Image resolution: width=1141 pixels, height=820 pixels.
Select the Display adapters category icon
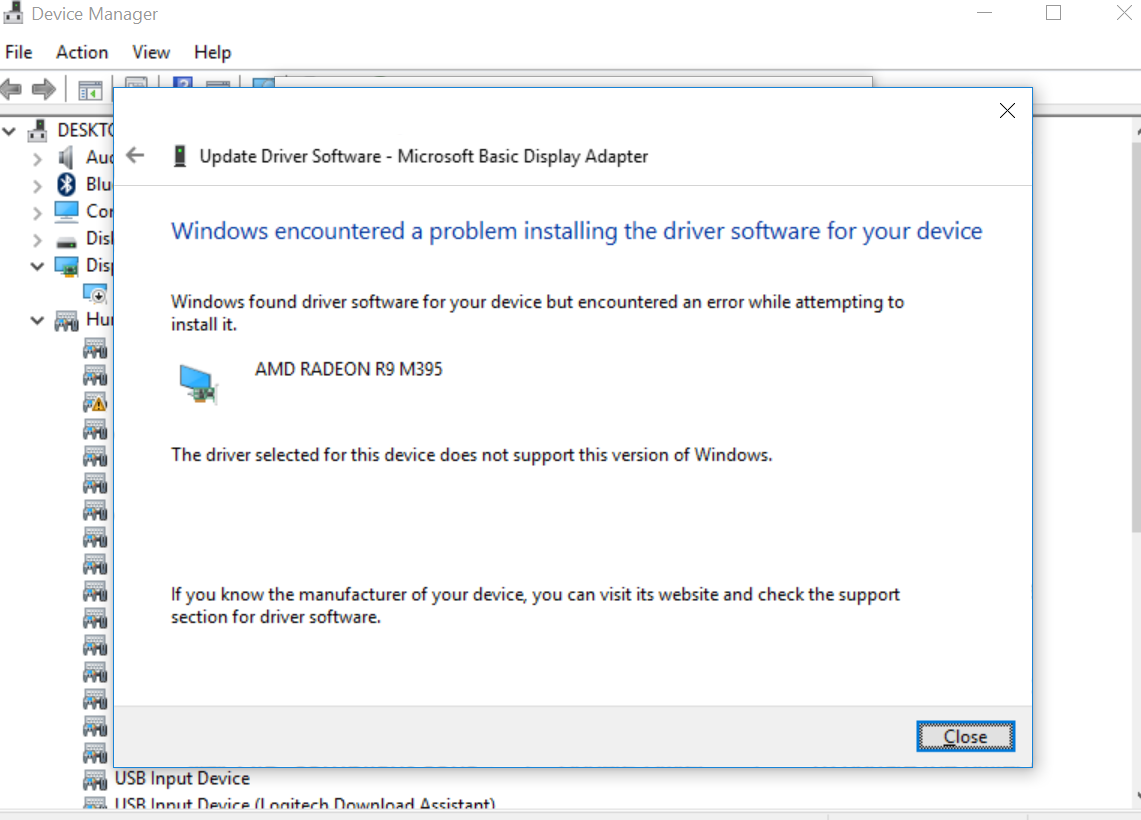click(x=67, y=267)
